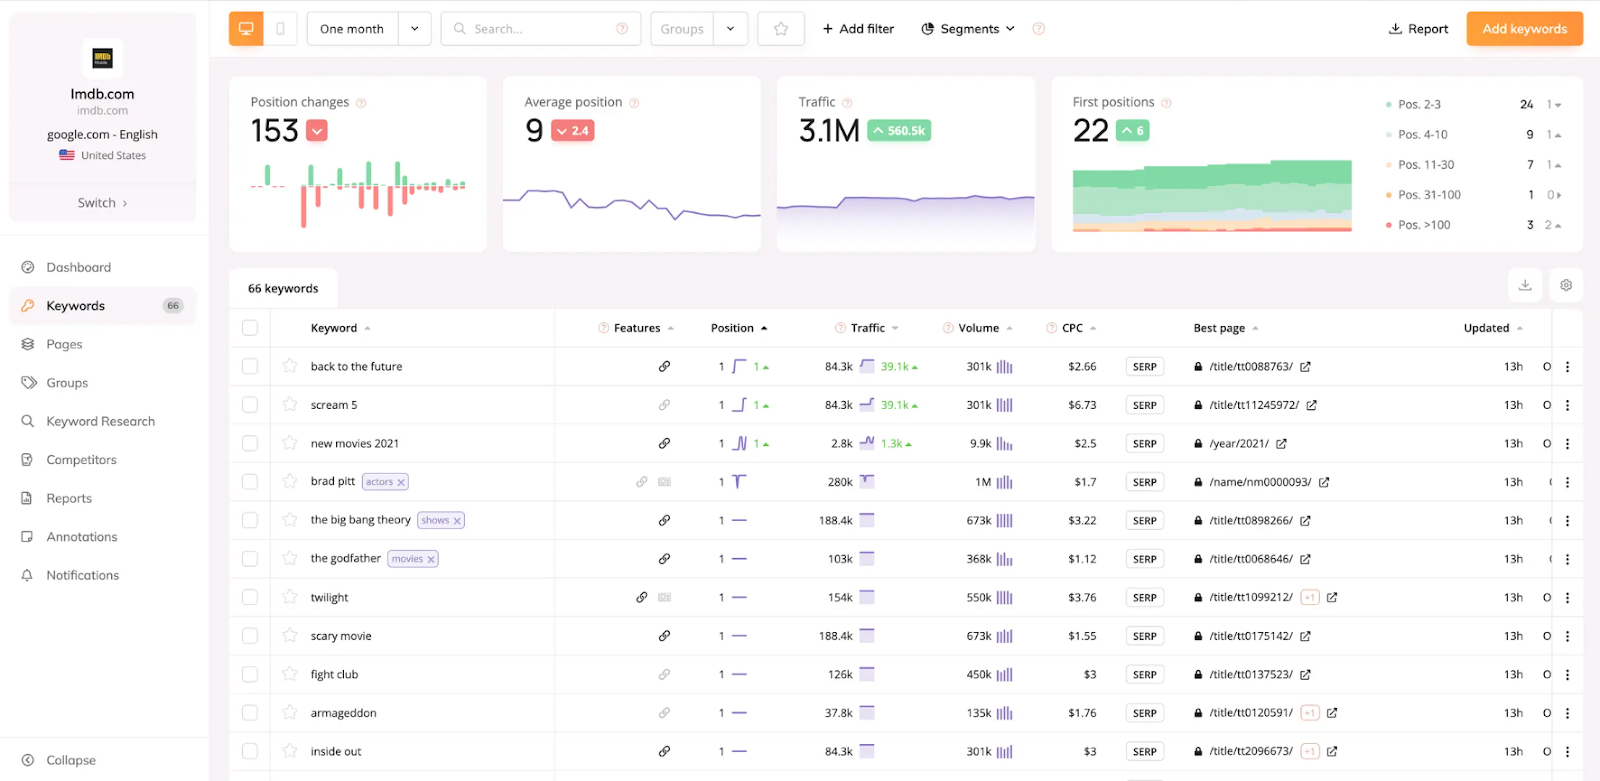Click the Pos. 2-3 legend dot
1600x781 pixels.
(x=1388, y=105)
